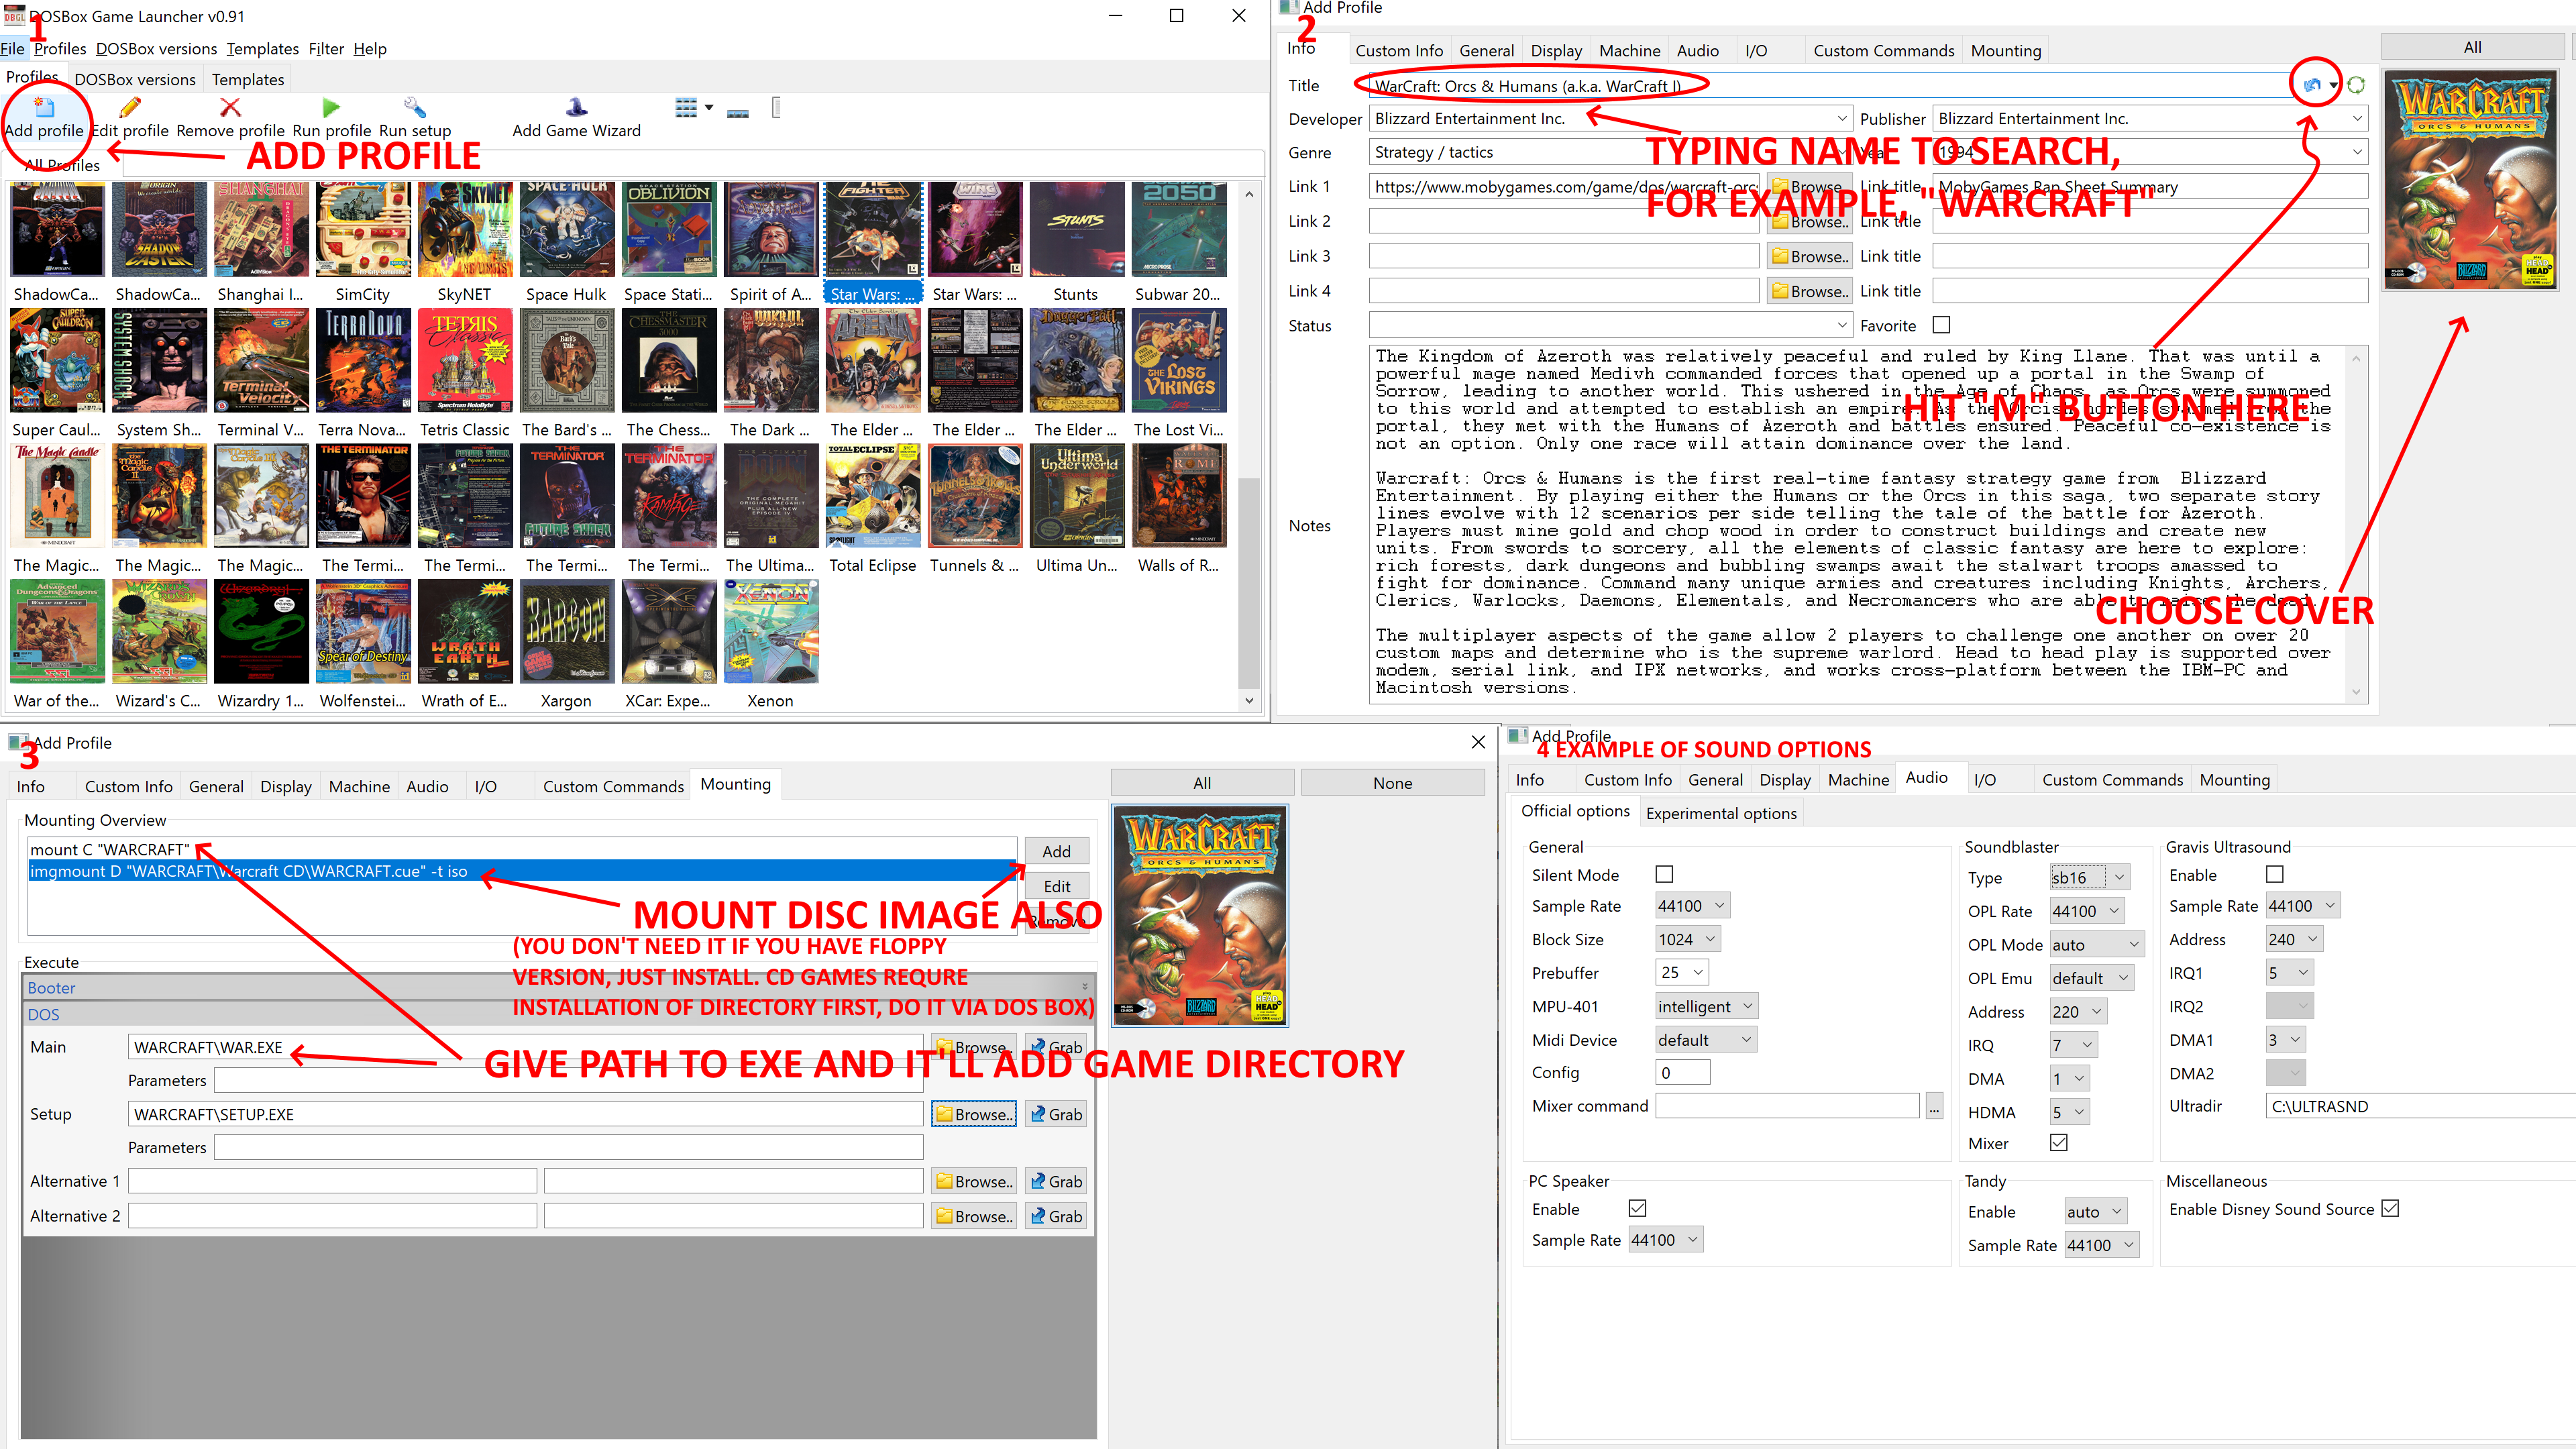Open the Add Game Wizard hat icon
This screenshot has width=2576, height=1449.
pyautogui.click(x=576, y=107)
